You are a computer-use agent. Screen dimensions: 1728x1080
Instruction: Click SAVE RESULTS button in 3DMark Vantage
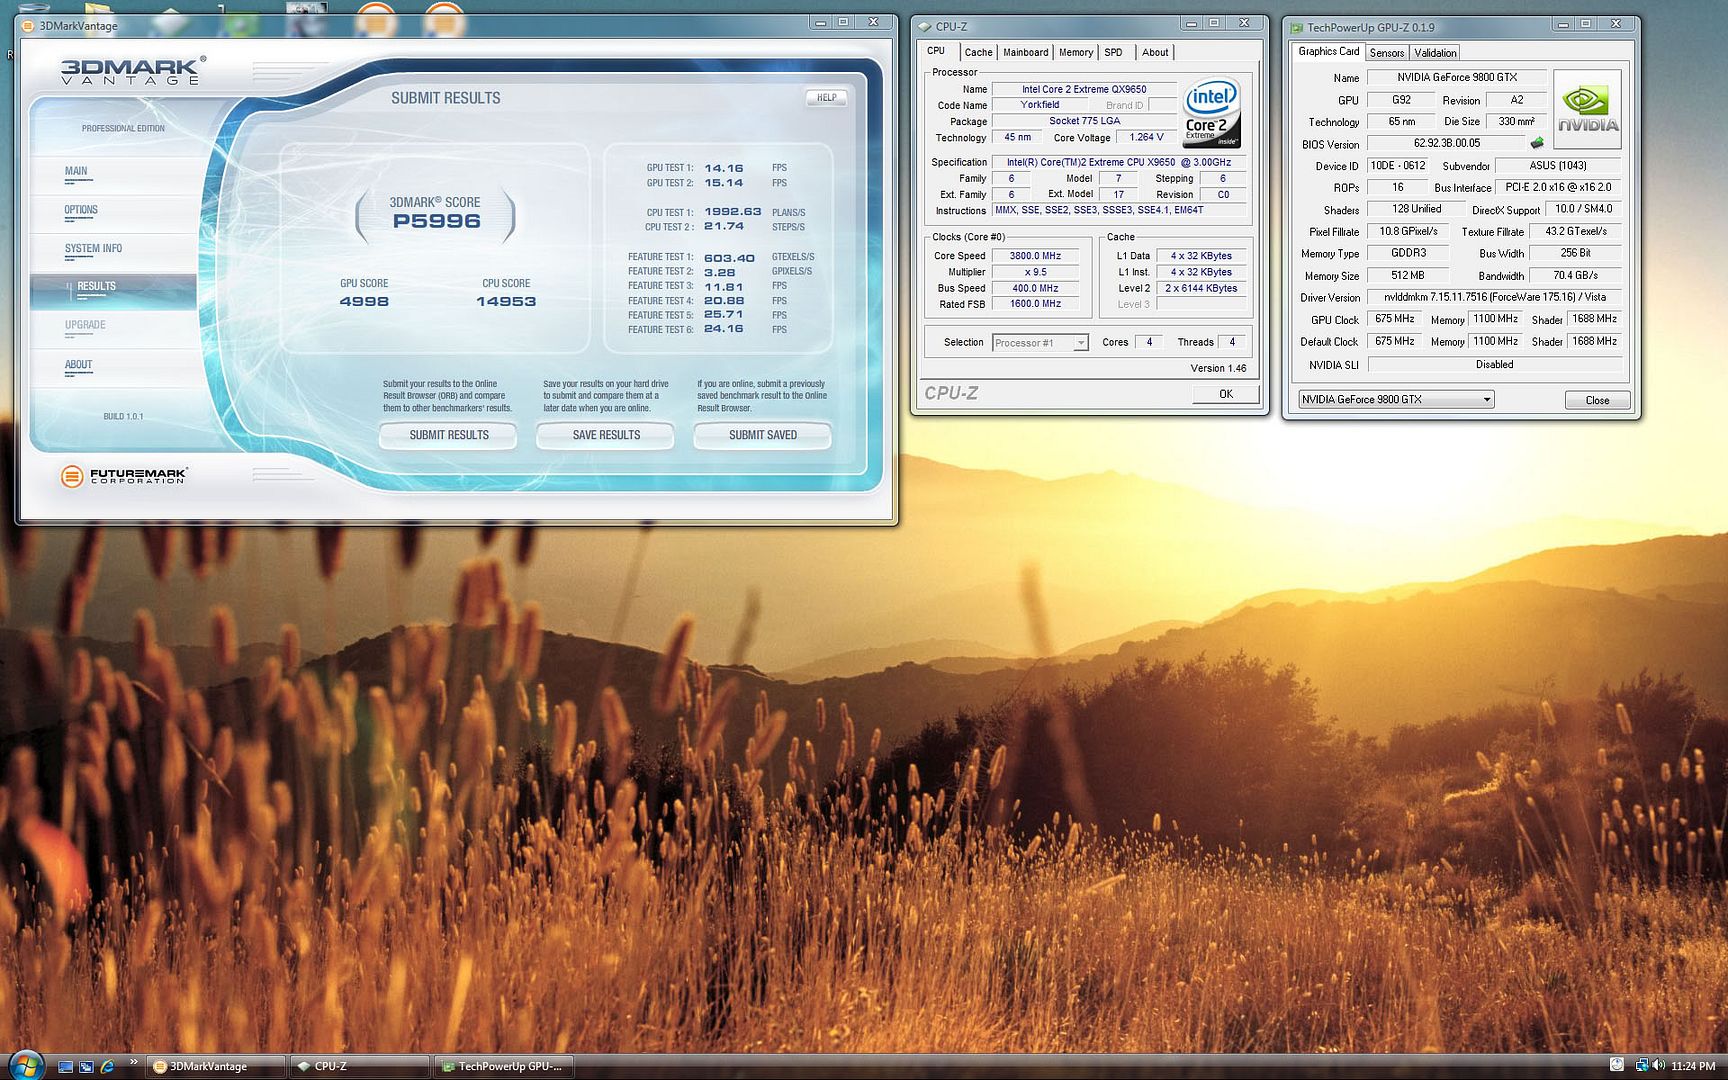[606, 435]
